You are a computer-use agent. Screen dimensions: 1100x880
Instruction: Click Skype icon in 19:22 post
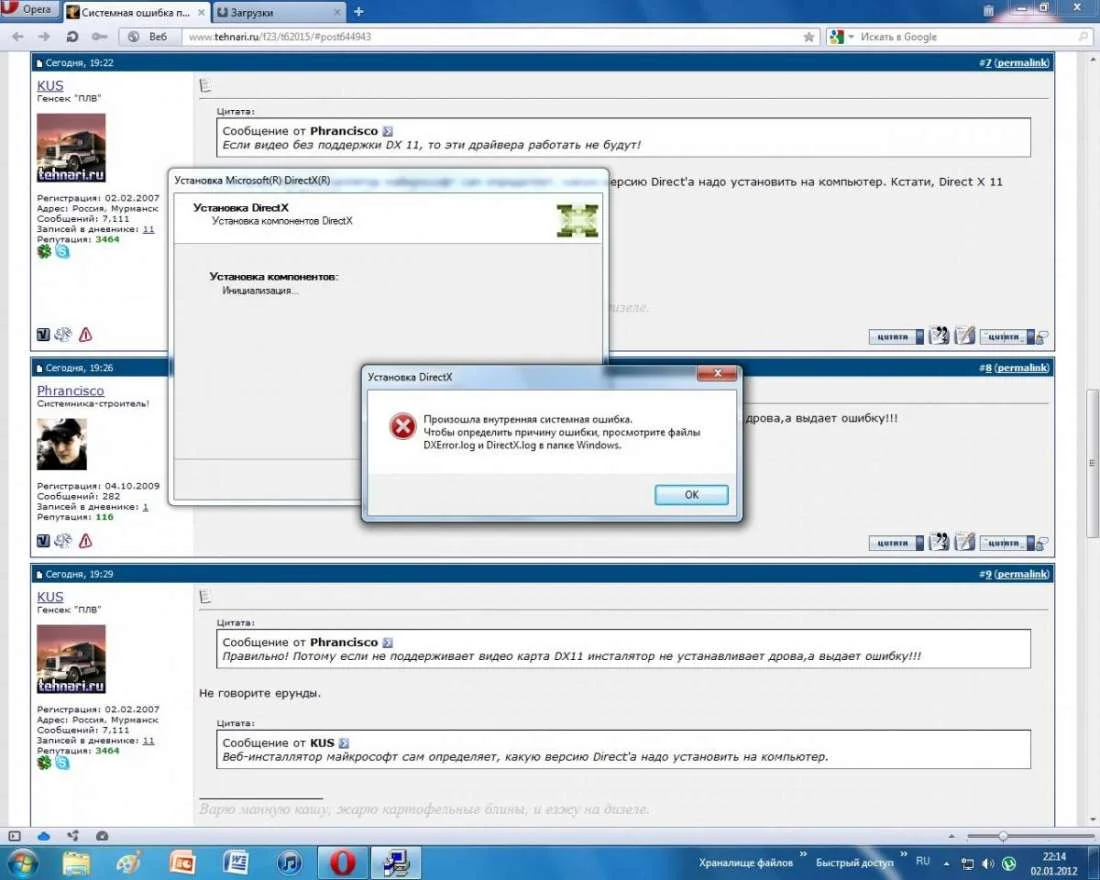click(x=62, y=251)
